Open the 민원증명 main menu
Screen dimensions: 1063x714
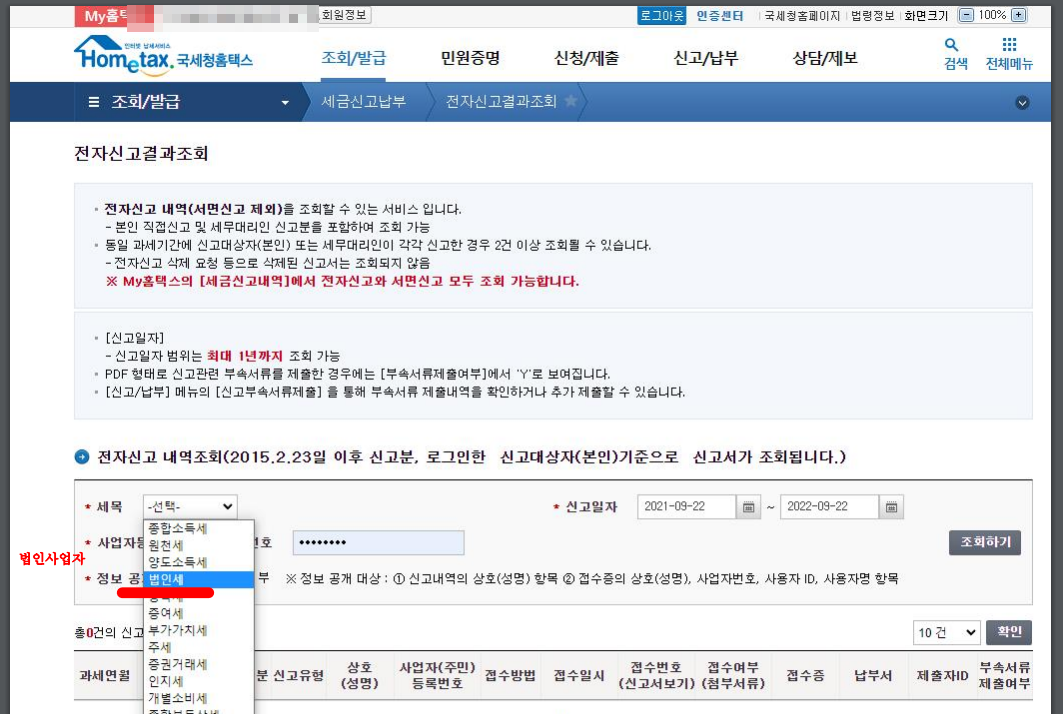pos(470,58)
